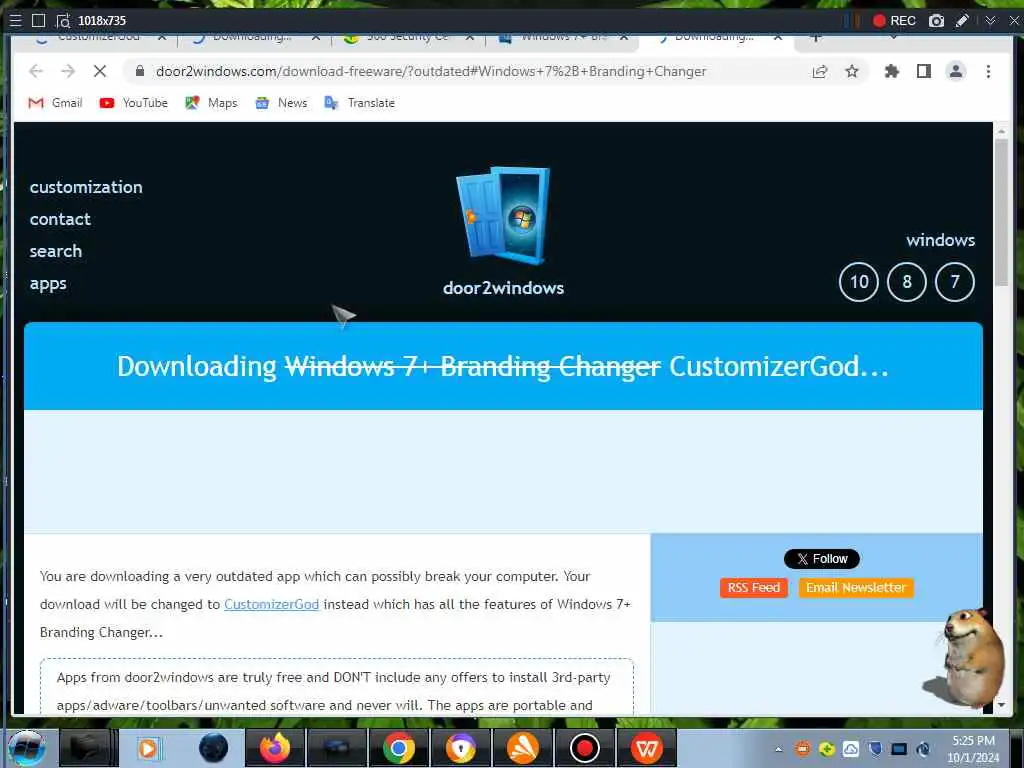The width and height of the screenshot is (1024, 768).
Task: Click the windows label above version circles
Action: (940, 240)
